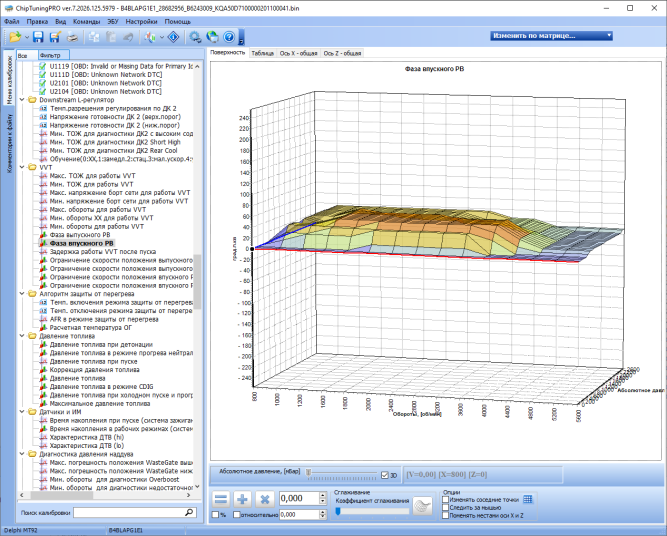Viewport: 667px width, 536px height.
Task: Select the 'Фильтр' tab in calibration panel
Action: [54, 55]
